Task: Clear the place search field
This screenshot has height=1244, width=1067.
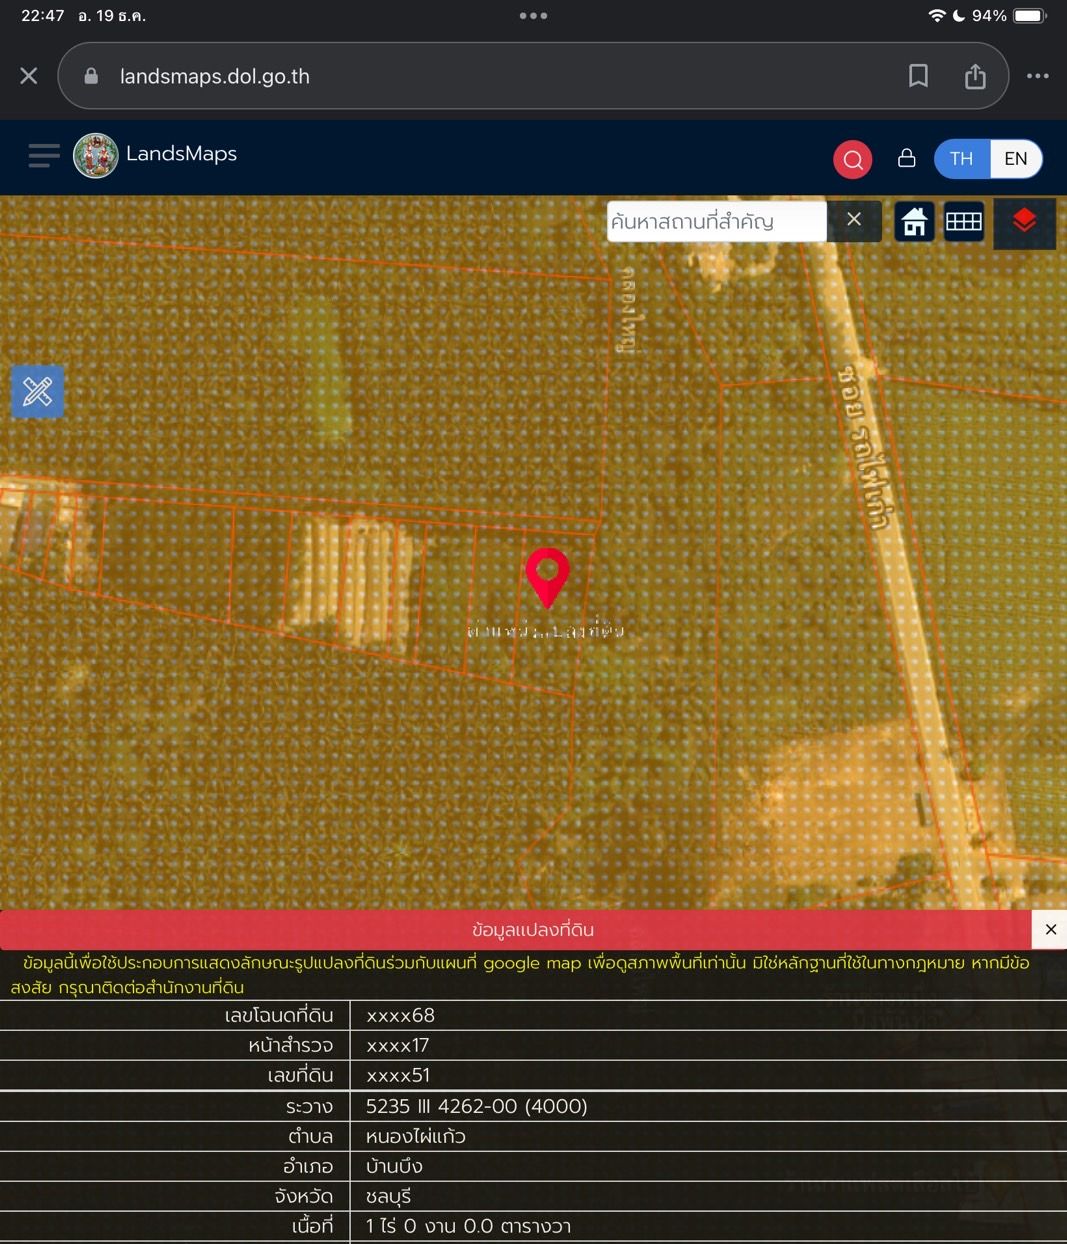Action: 854,220
